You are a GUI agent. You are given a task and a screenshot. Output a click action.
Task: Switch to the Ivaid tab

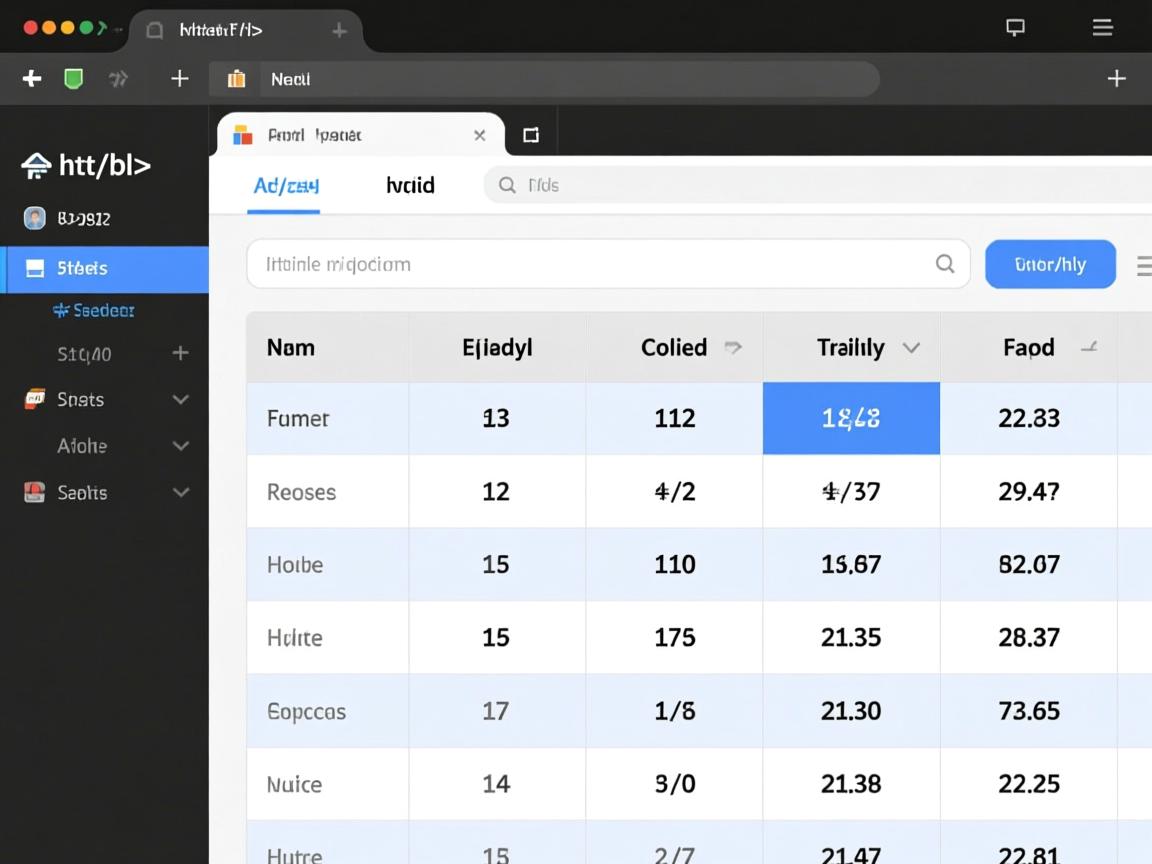[410, 185]
